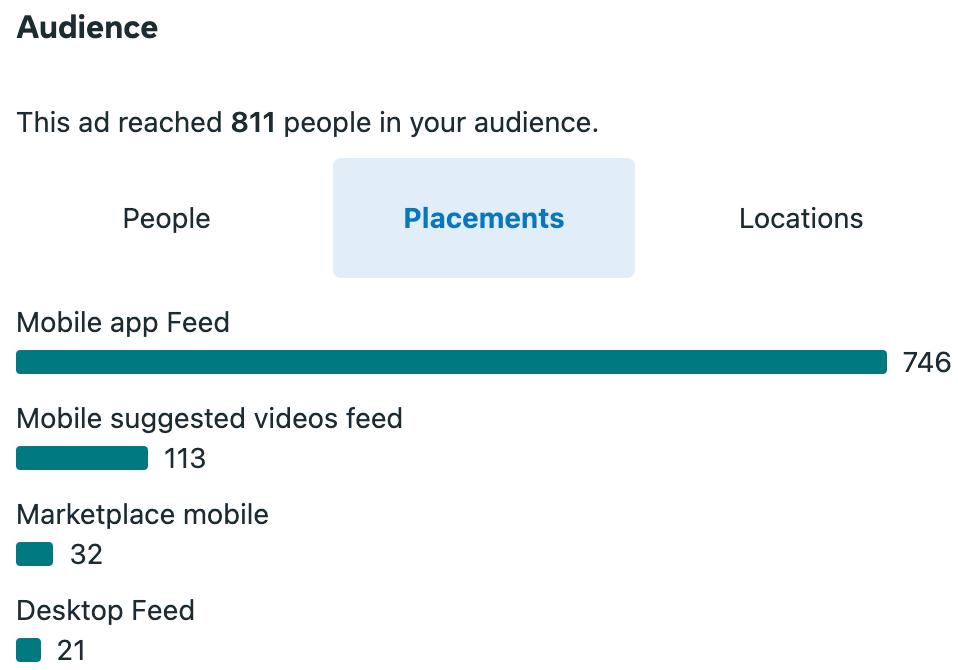Click the Mobile suggested videos feed bar
Viewport: 958px width, 670px height.
tap(82, 458)
